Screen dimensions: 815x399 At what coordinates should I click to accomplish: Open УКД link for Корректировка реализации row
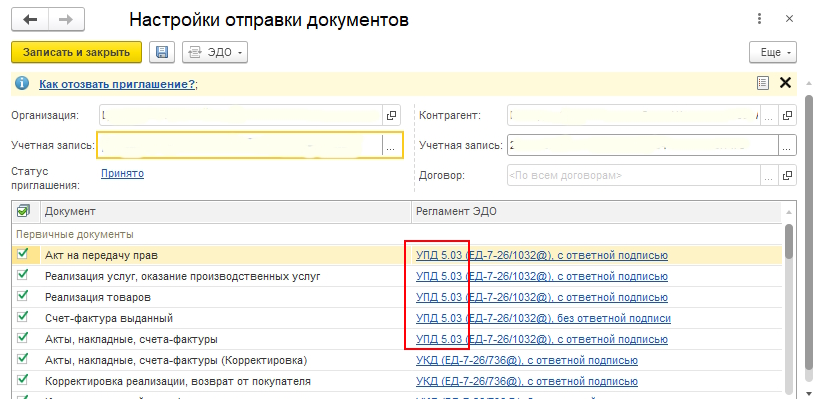(527, 381)
